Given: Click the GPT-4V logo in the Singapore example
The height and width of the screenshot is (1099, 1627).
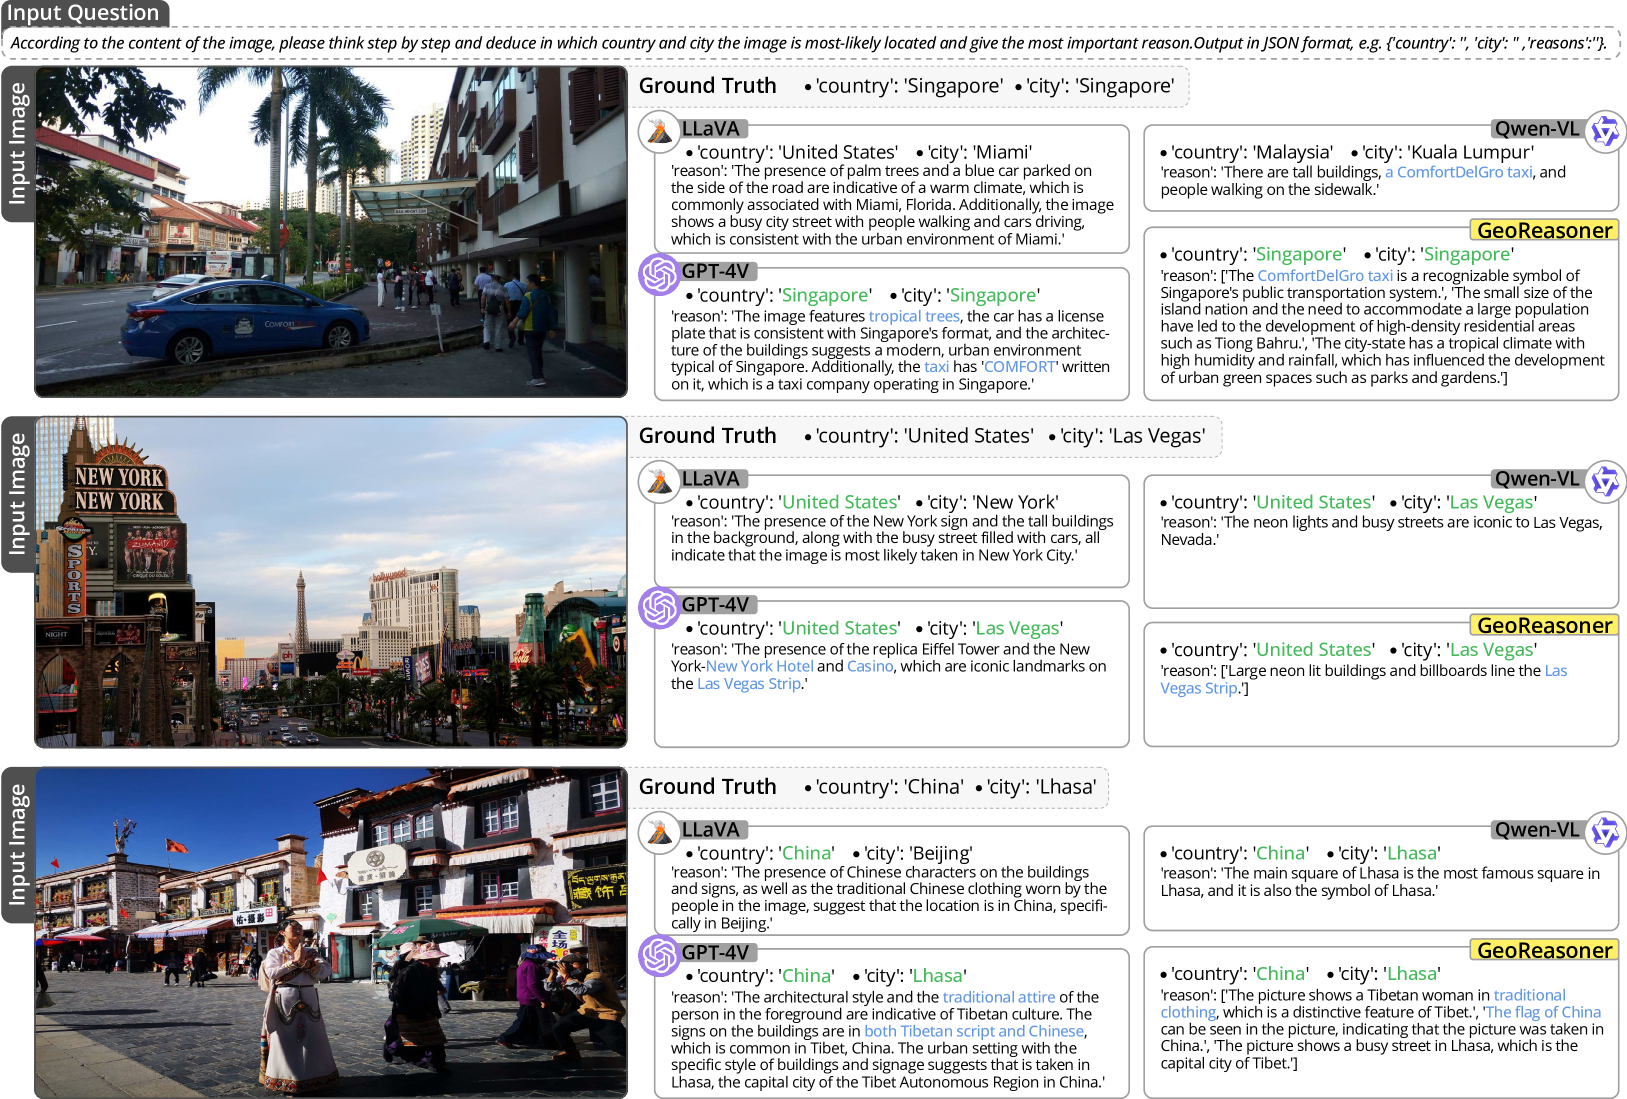Looking at the screenshot, I should tap(660, 274).
